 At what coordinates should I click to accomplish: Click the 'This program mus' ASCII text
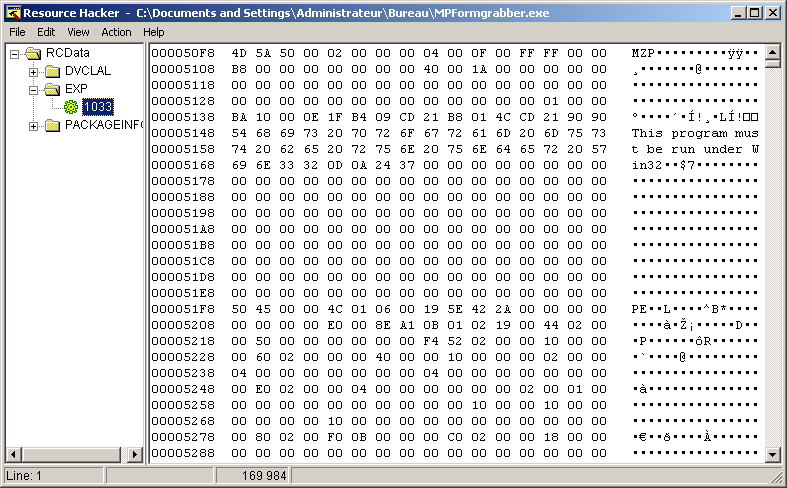click(x=695, y=134)
